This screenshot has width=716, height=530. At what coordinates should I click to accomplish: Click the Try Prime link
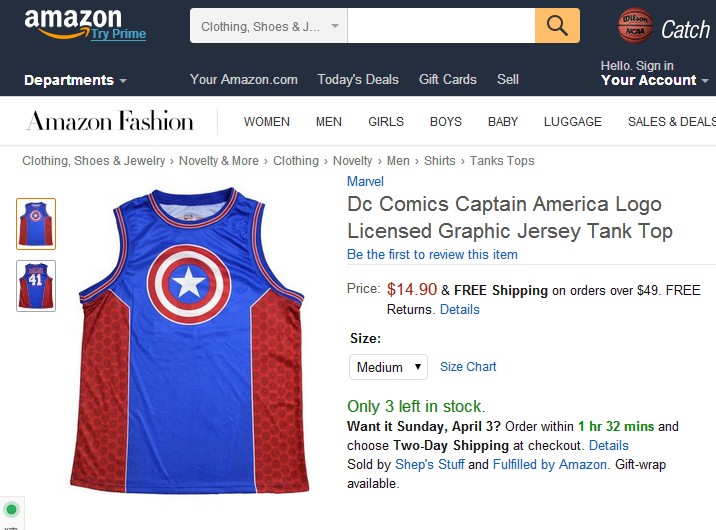point(118,34)
